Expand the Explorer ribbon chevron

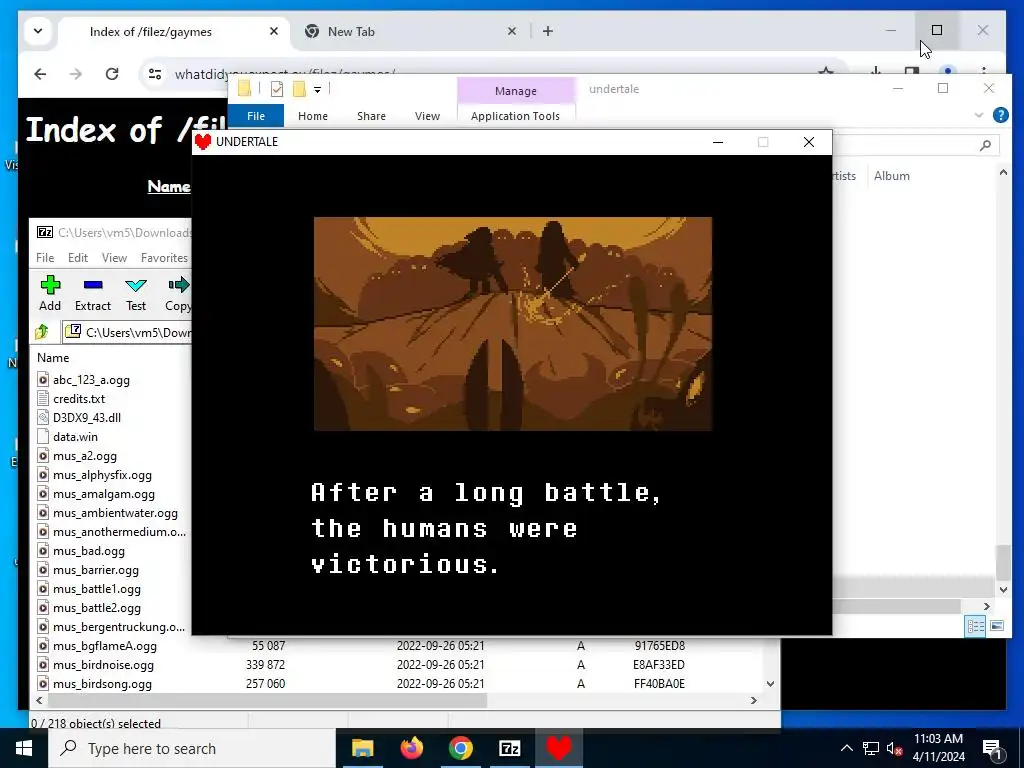(978, 115)
